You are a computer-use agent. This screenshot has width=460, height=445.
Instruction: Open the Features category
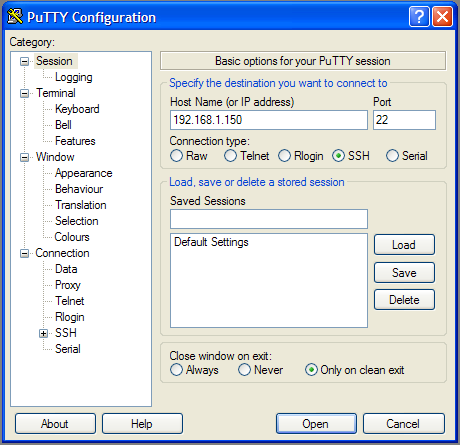click(x=75, y=141)
